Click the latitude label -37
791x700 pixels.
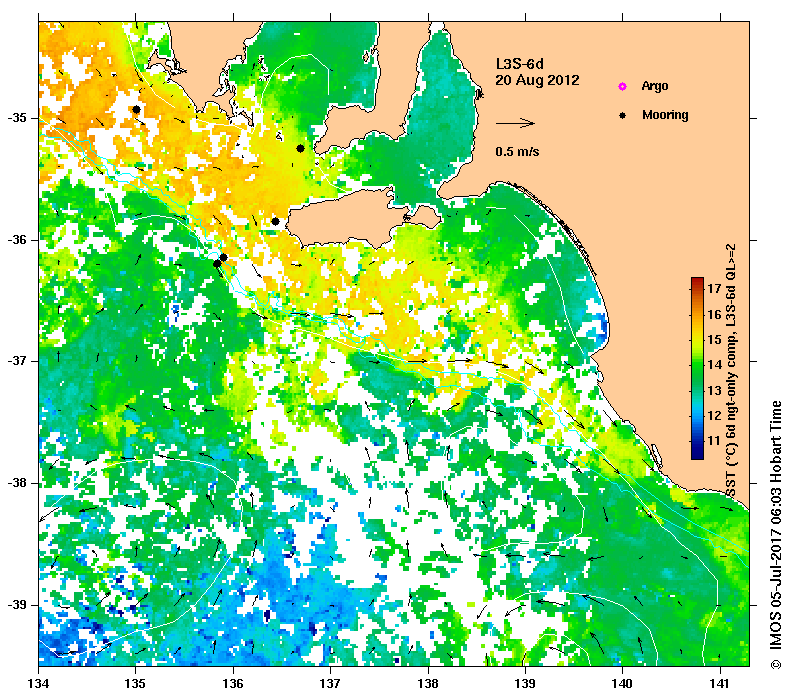pyautogui.click(x=17, y=361)
